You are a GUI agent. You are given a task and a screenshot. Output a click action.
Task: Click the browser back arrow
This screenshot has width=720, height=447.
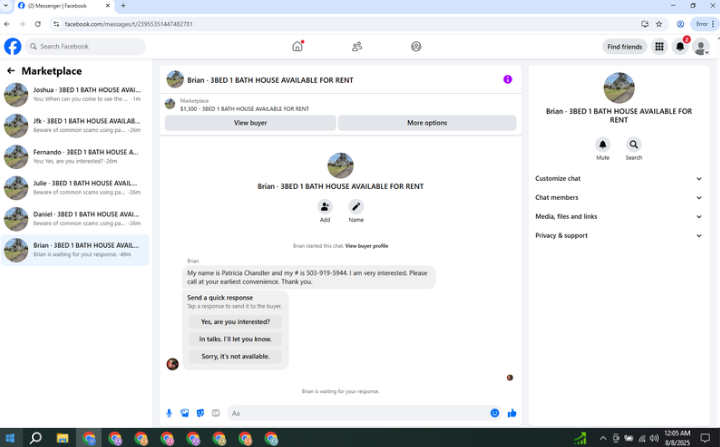[7, 24]
